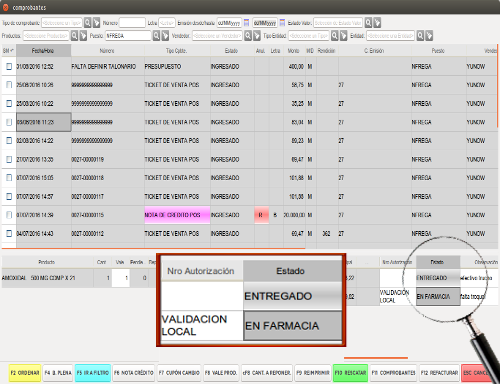
Task: Open the Letra dropdown selector
Action: pos(167,23)
